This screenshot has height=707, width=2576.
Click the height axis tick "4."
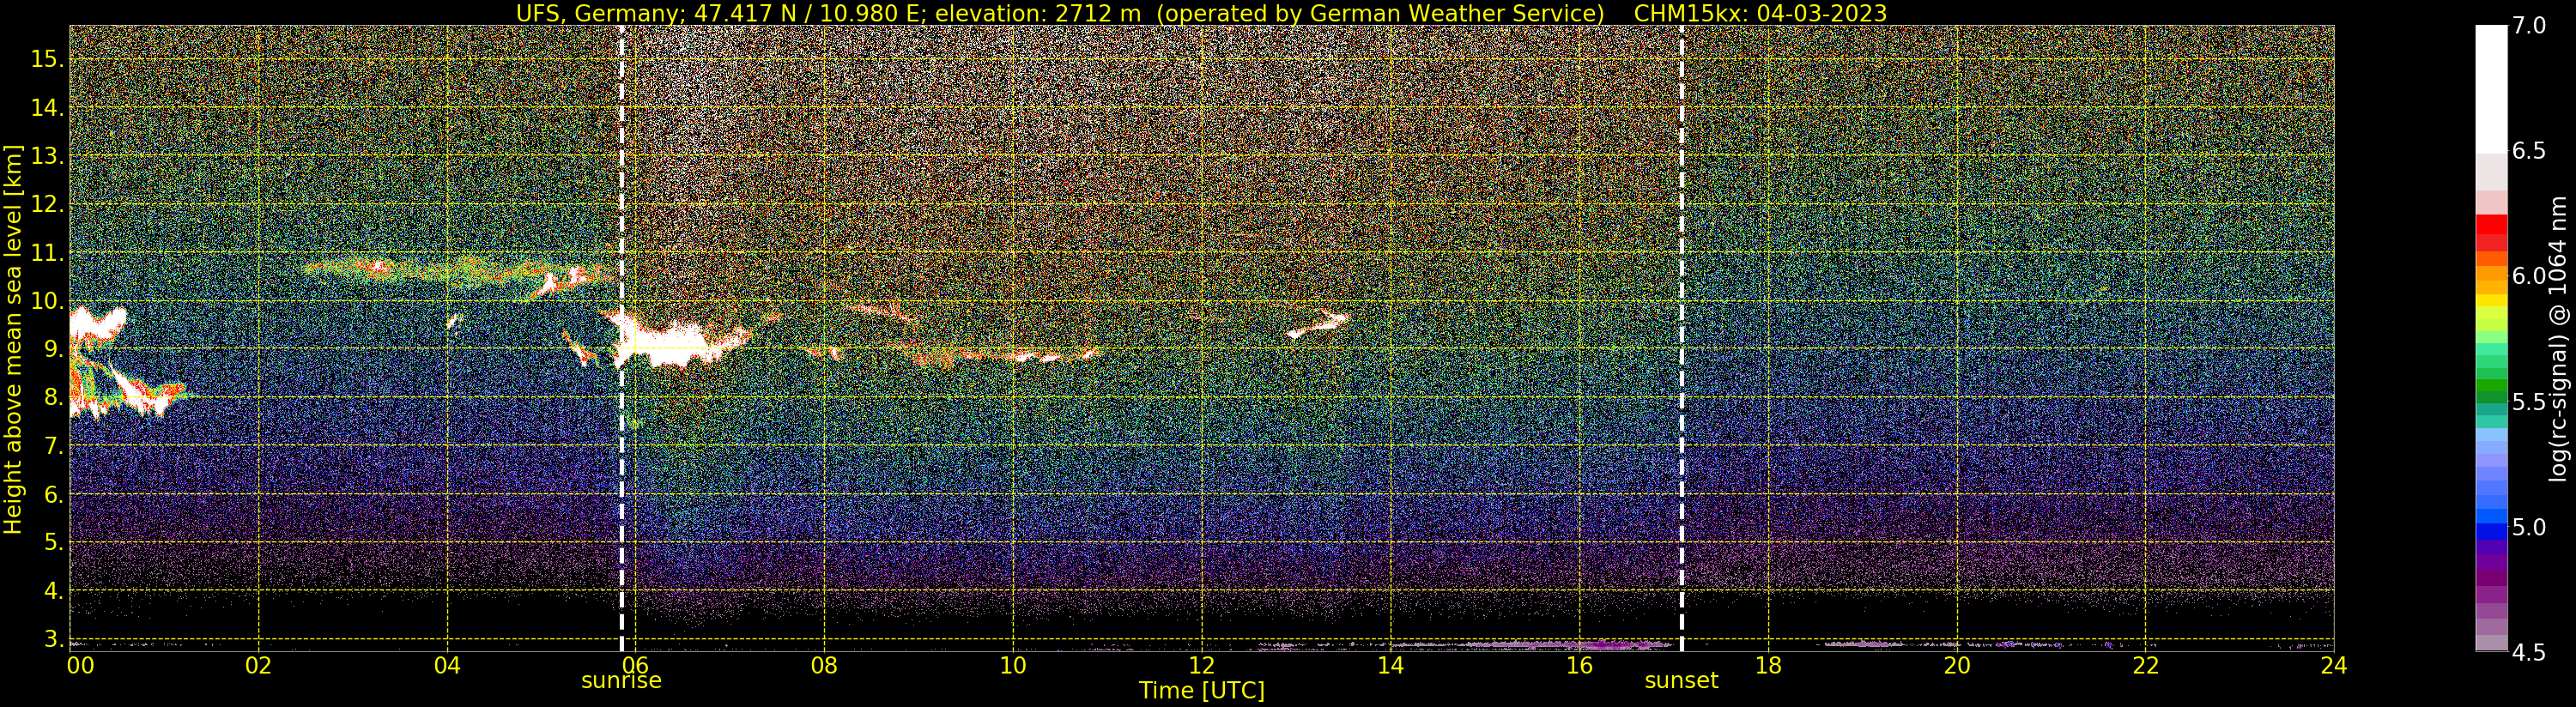[53, 591]
